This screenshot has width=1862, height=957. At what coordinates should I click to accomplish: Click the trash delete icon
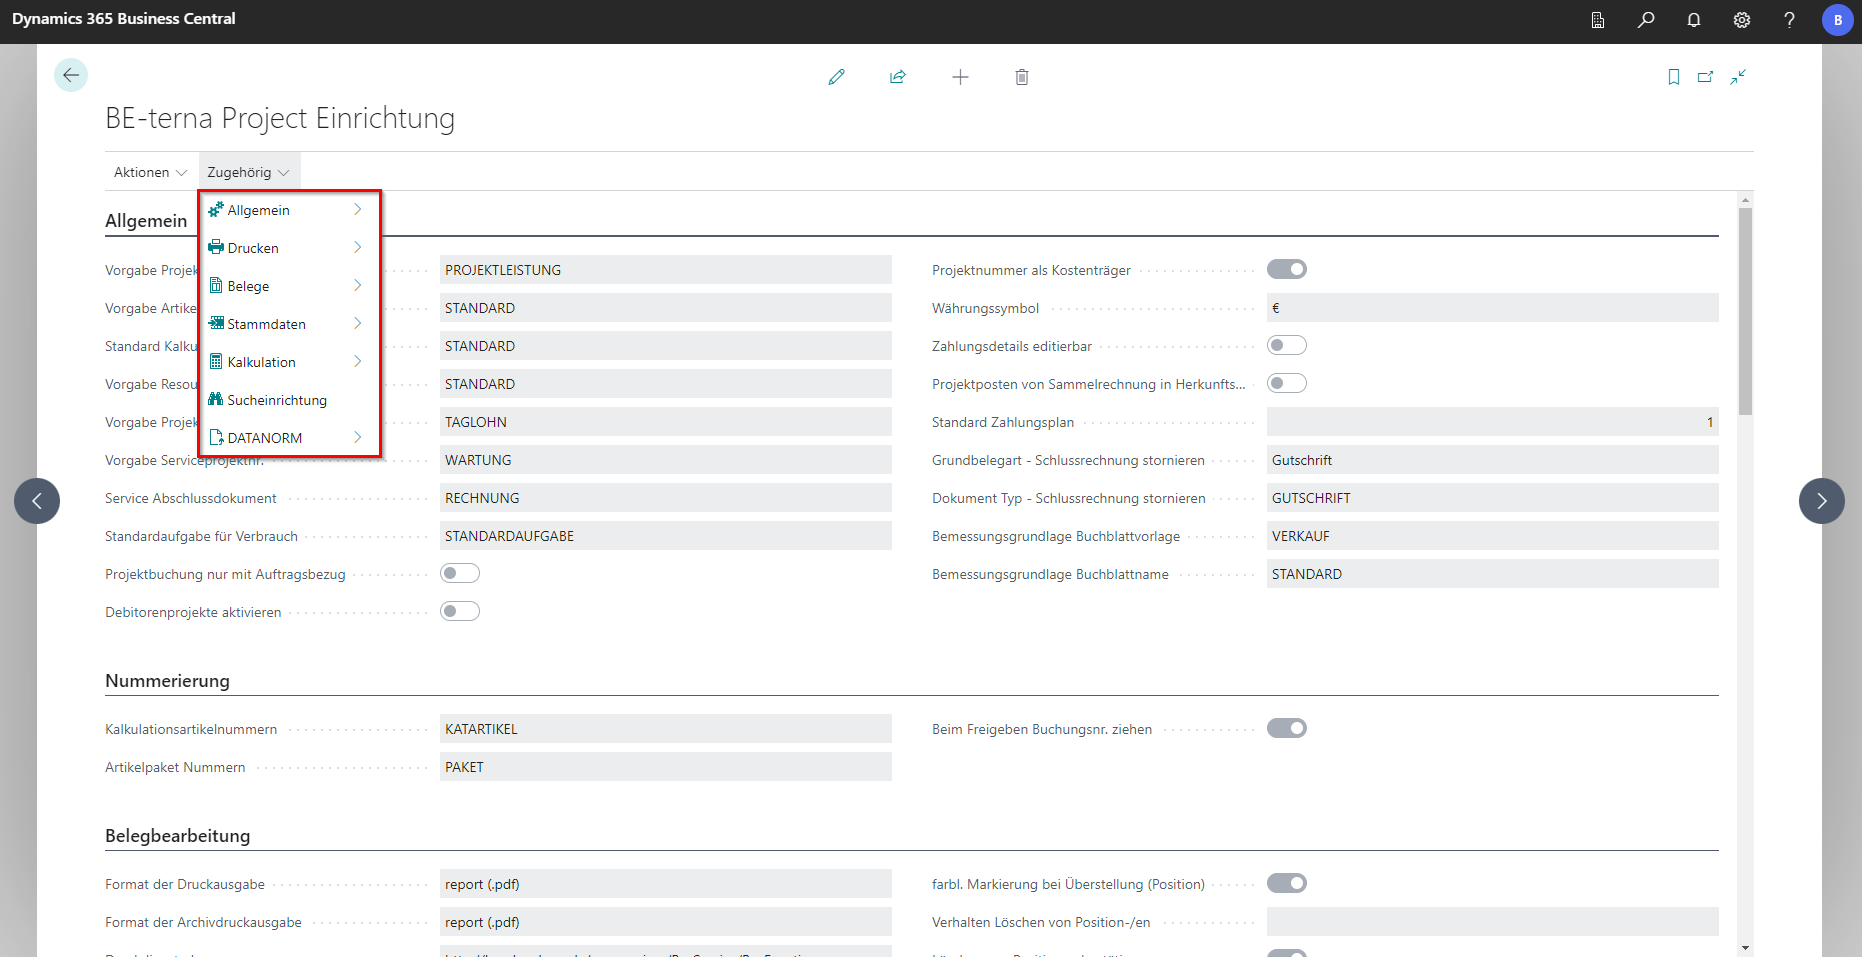coord(1022,77)
